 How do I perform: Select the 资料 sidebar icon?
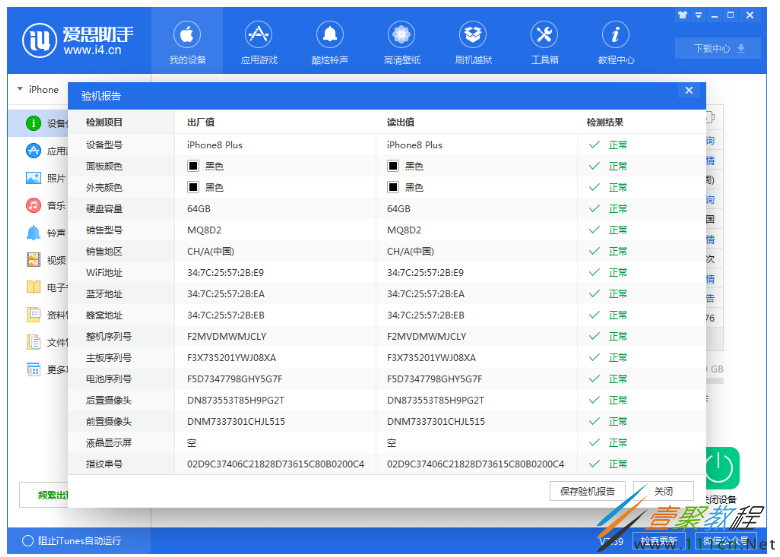click(x=33, y=314)
